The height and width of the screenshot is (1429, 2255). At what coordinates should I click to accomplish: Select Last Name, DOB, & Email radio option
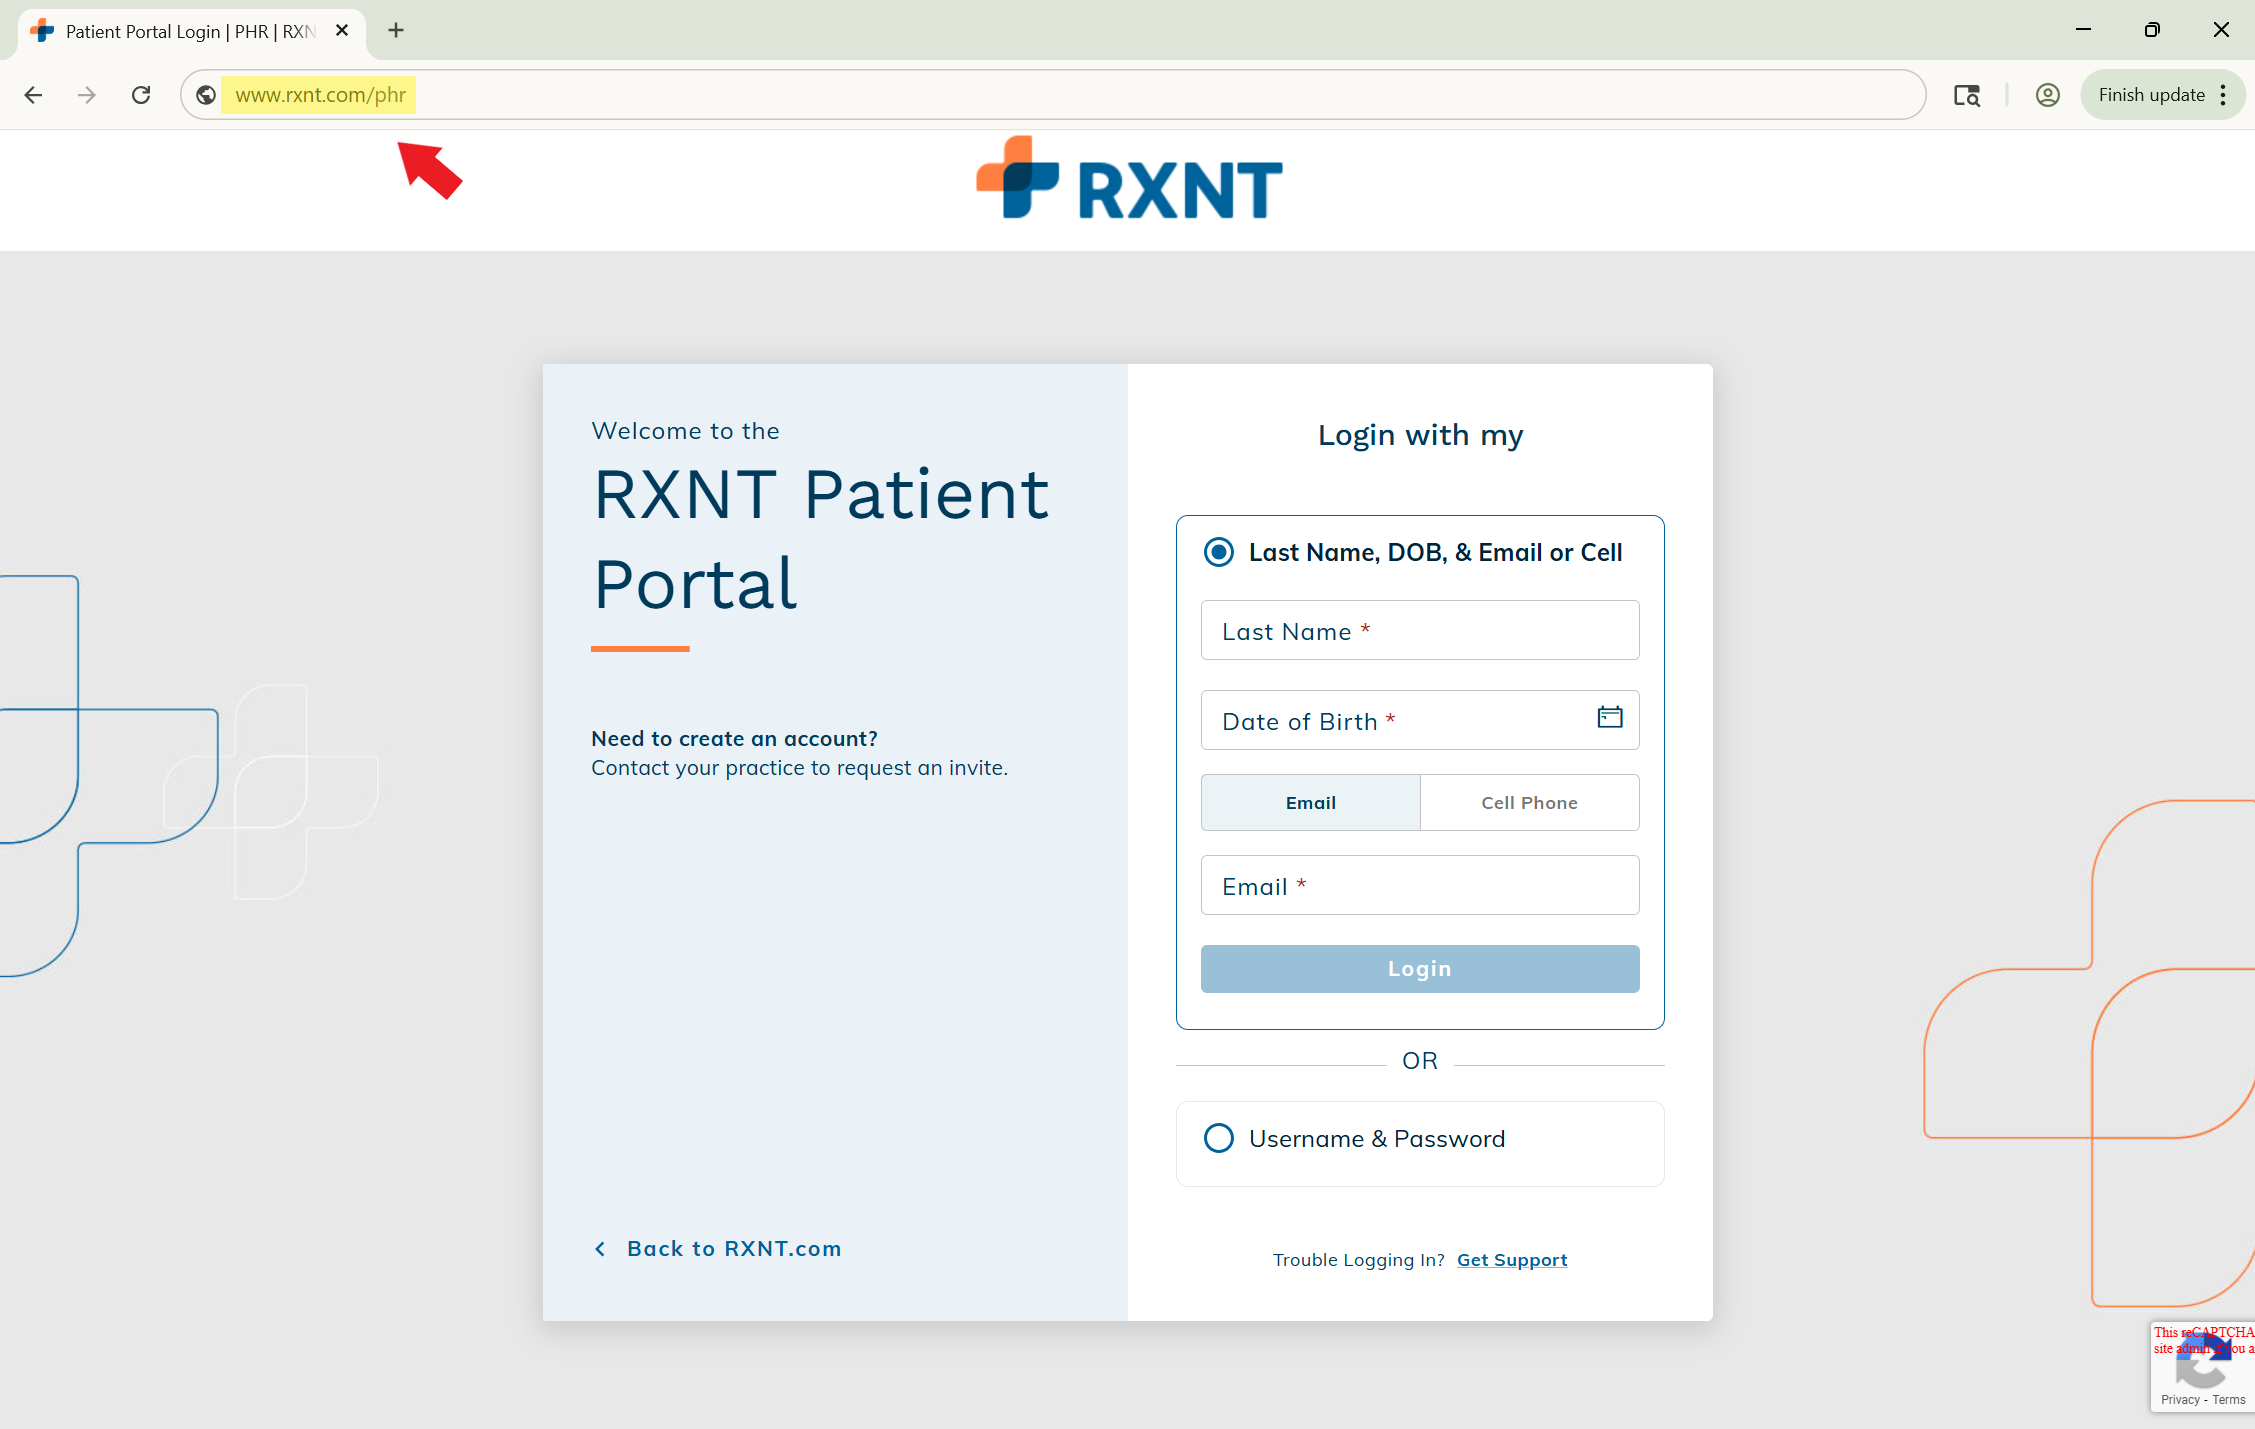click(x=1218, y=552)
